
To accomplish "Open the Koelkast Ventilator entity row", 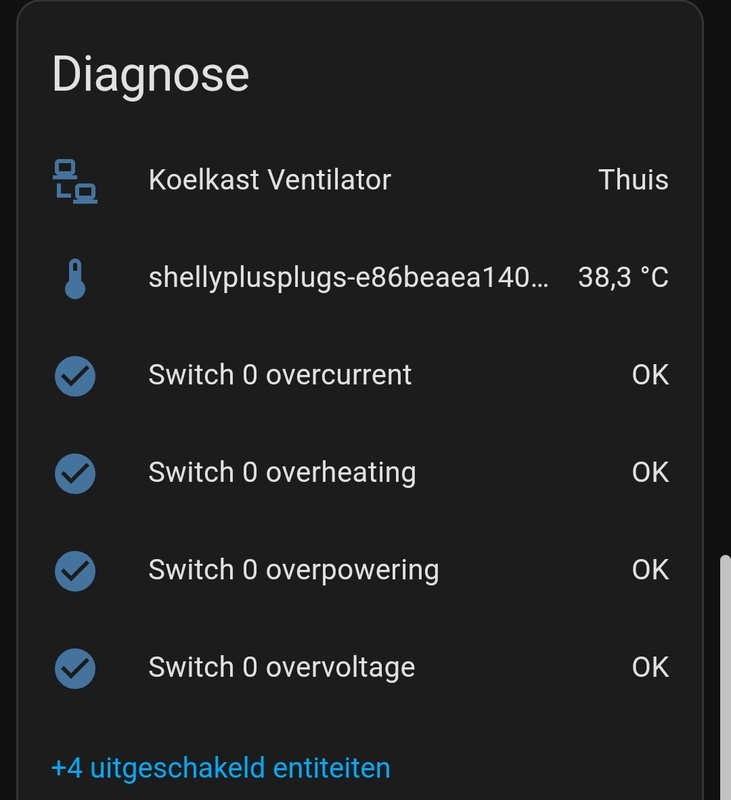I will (x=270, y=181).
